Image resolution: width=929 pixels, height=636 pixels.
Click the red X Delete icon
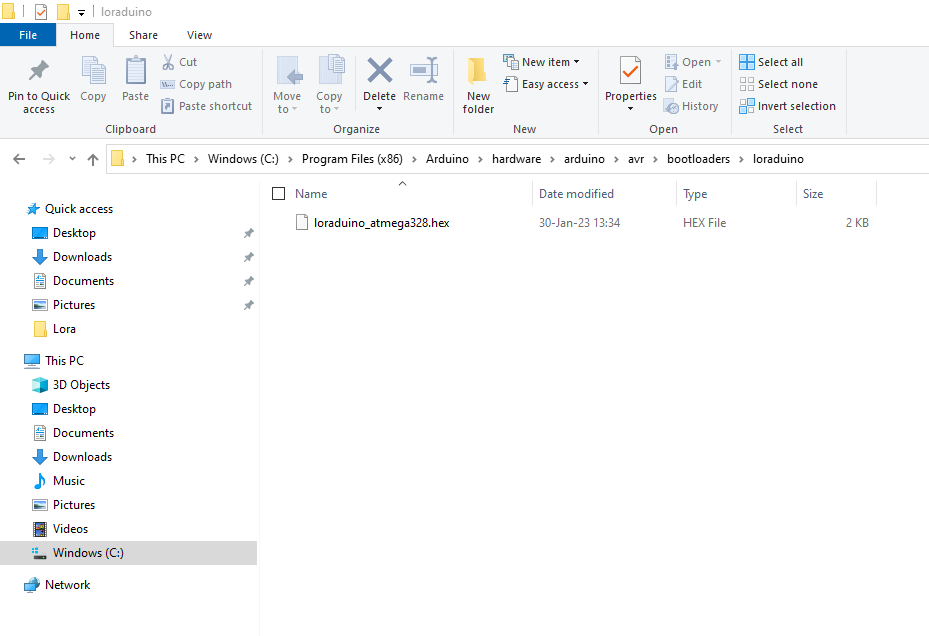click(x=379, y=71)
